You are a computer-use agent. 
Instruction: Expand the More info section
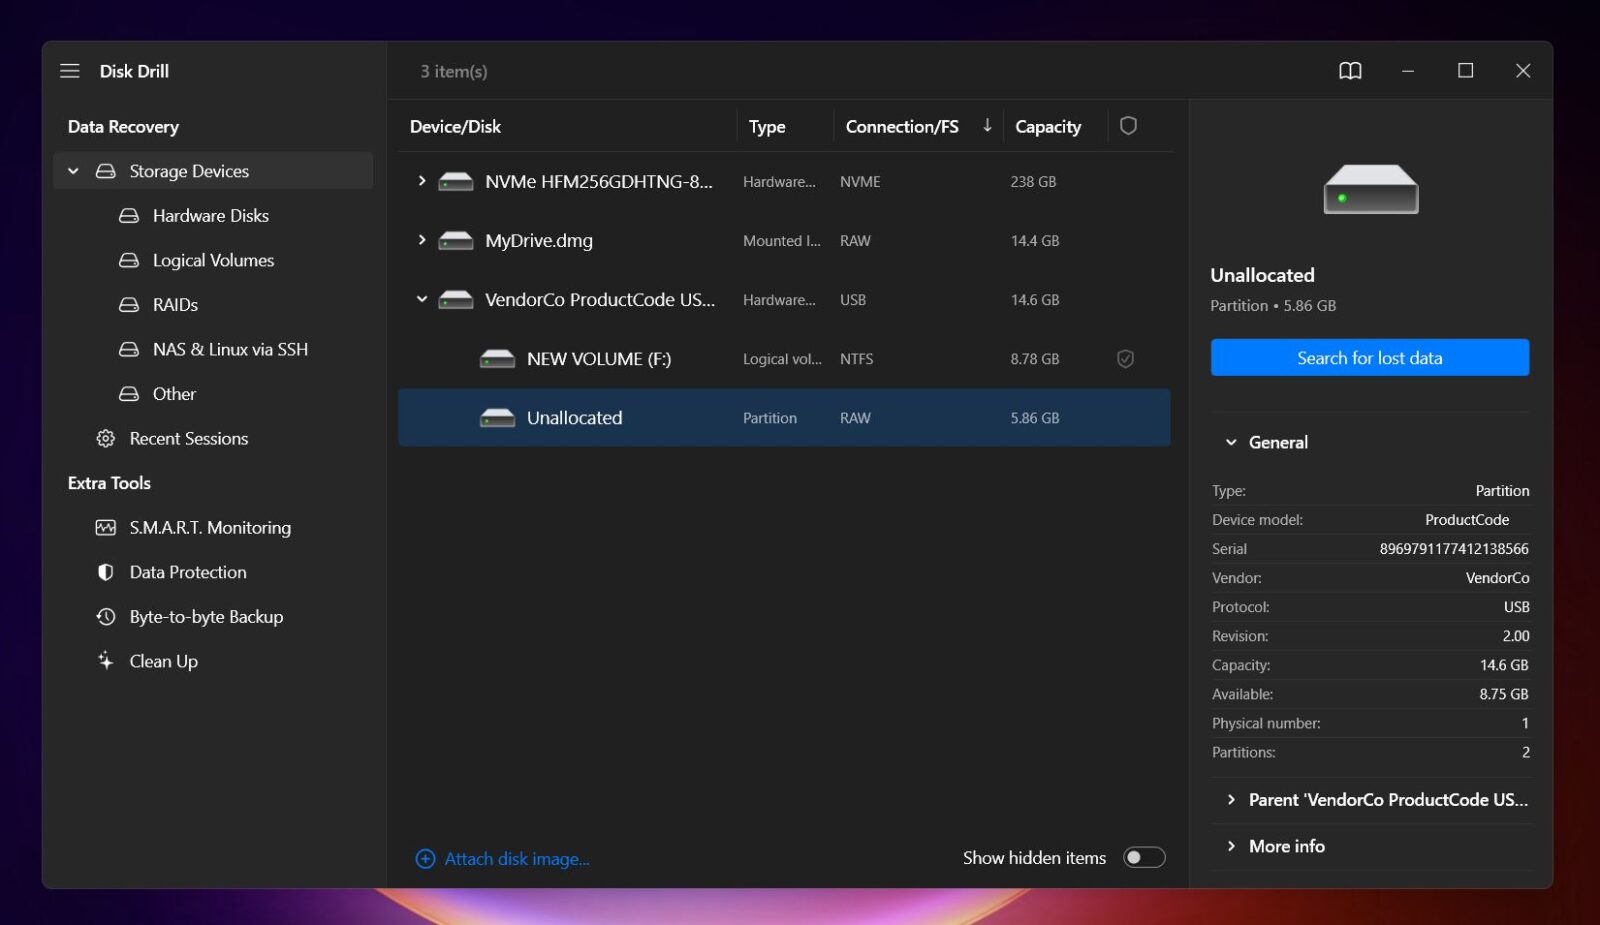(x=1231, y=845)
